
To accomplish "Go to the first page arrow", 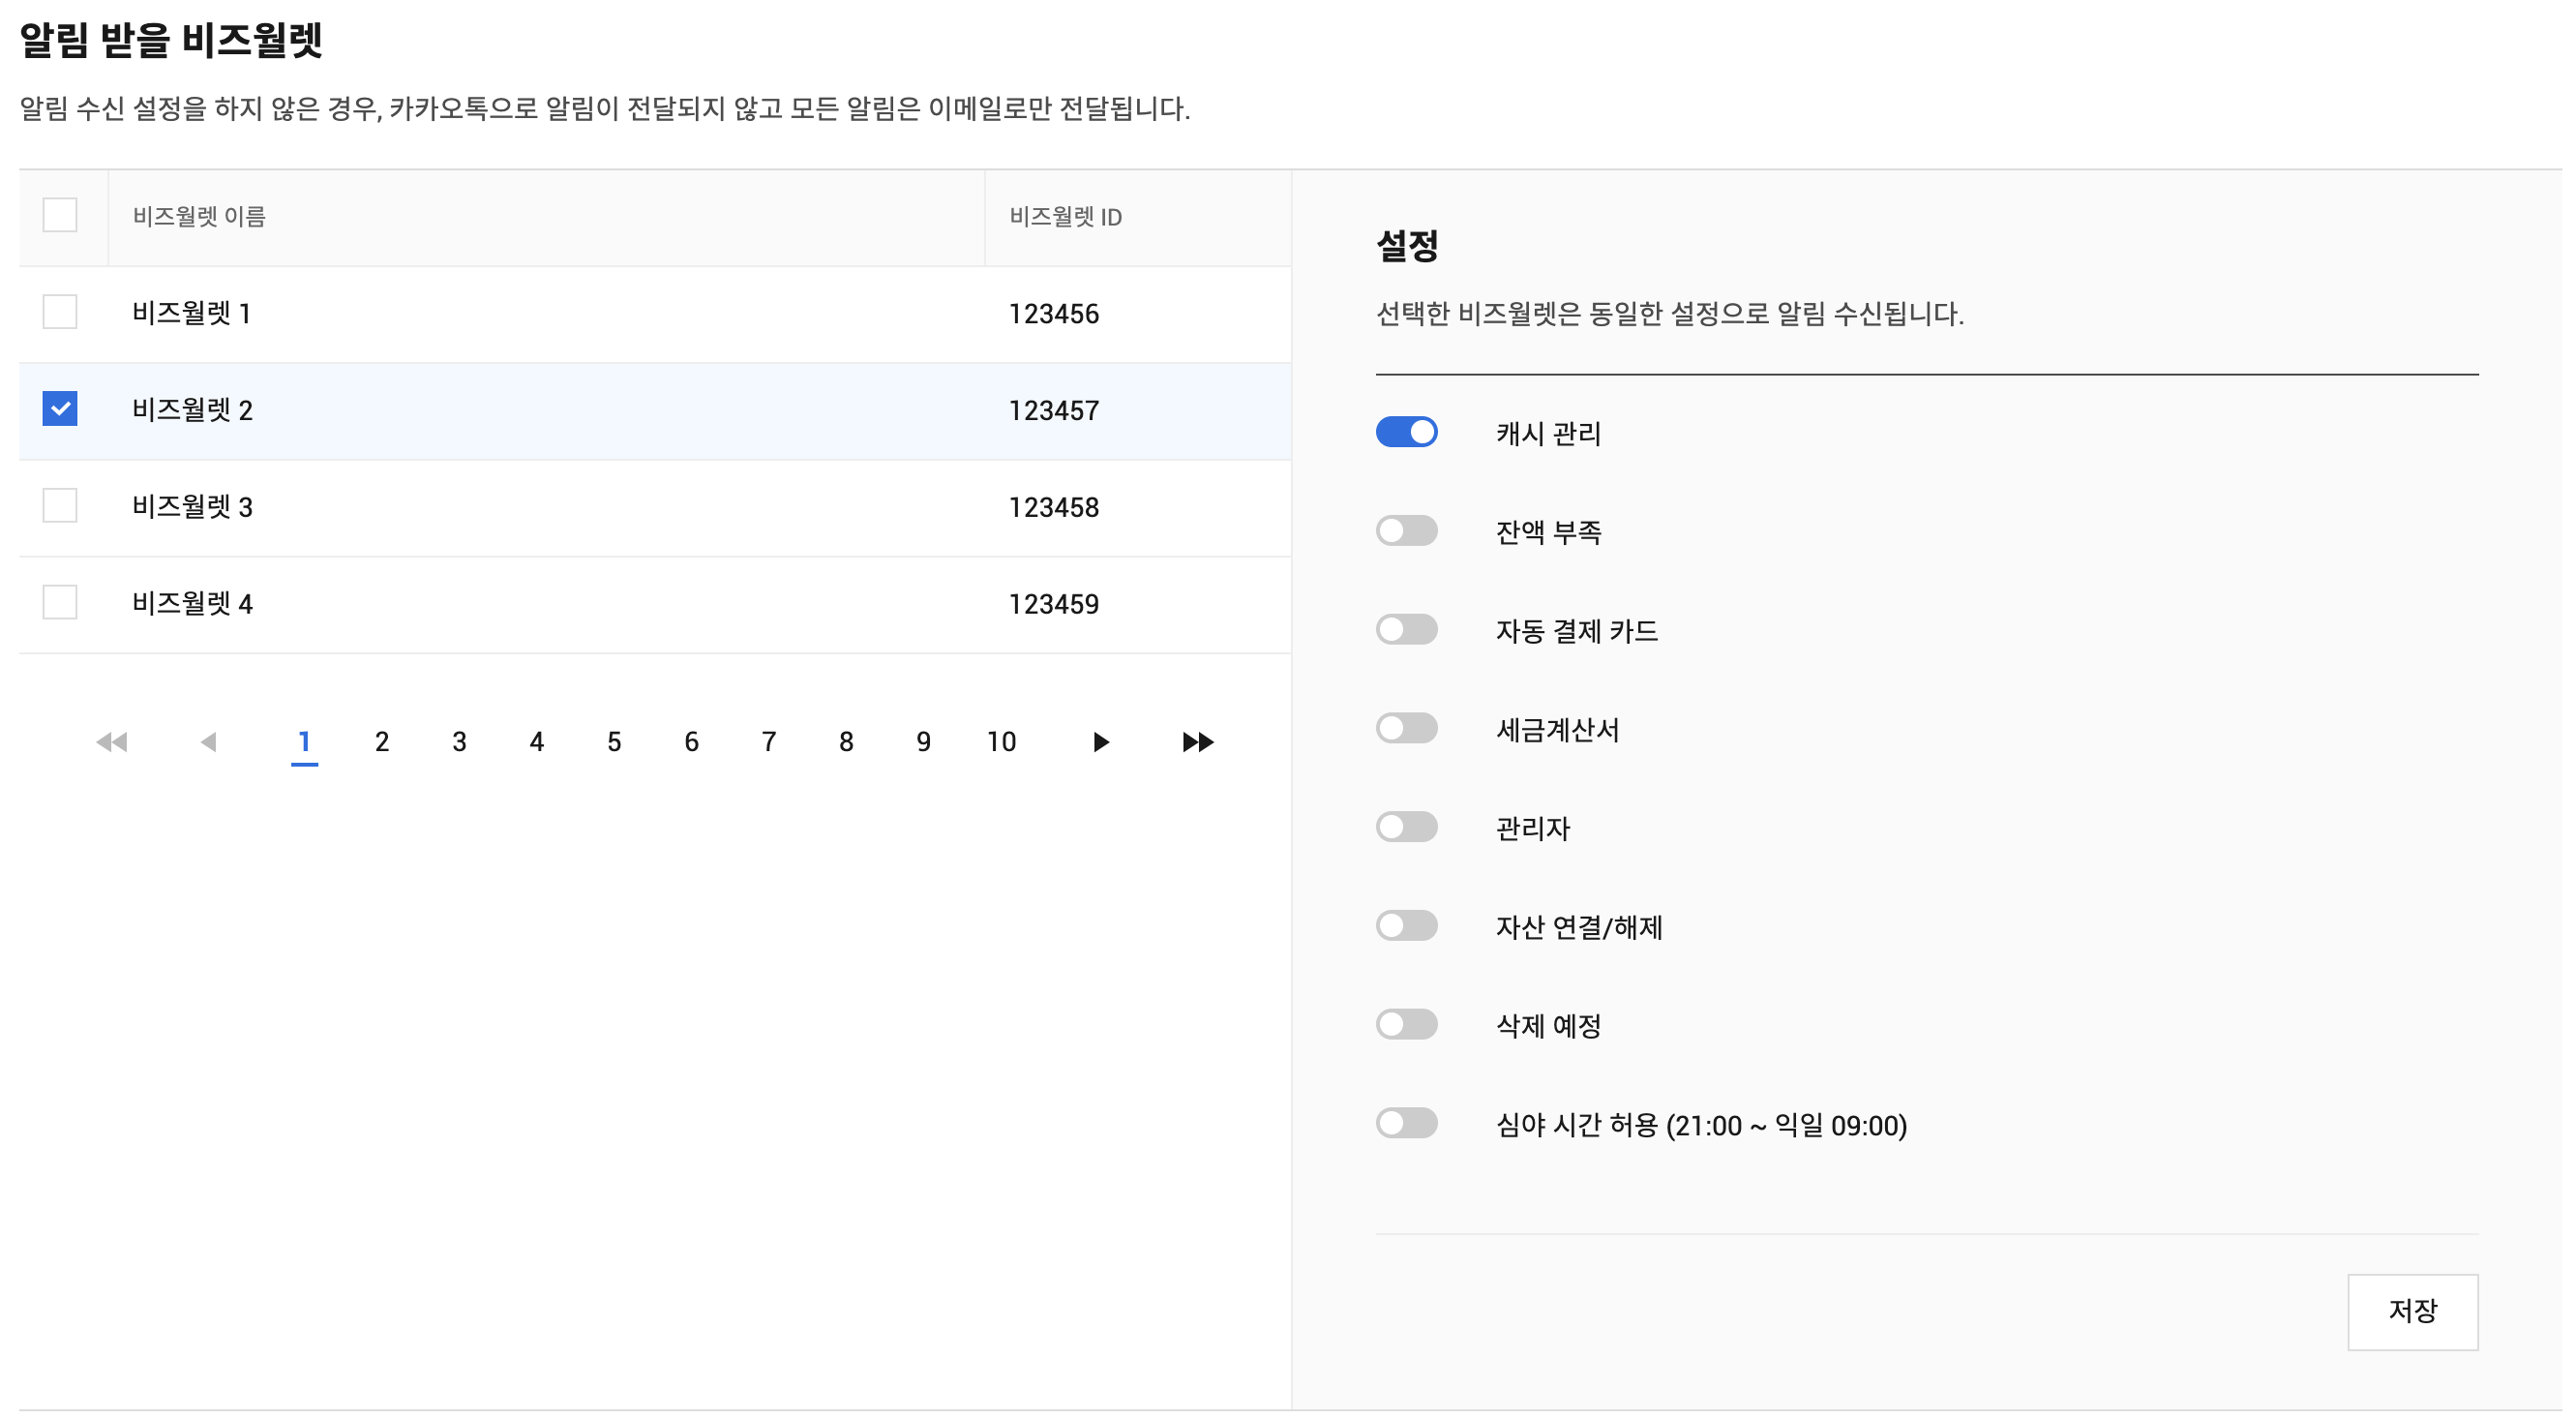I will point(112,742).
